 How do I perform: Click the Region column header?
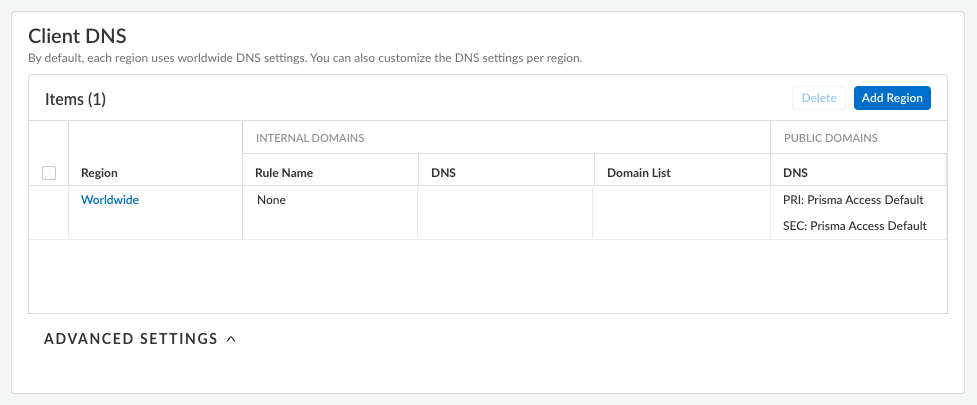coord(99,173)
